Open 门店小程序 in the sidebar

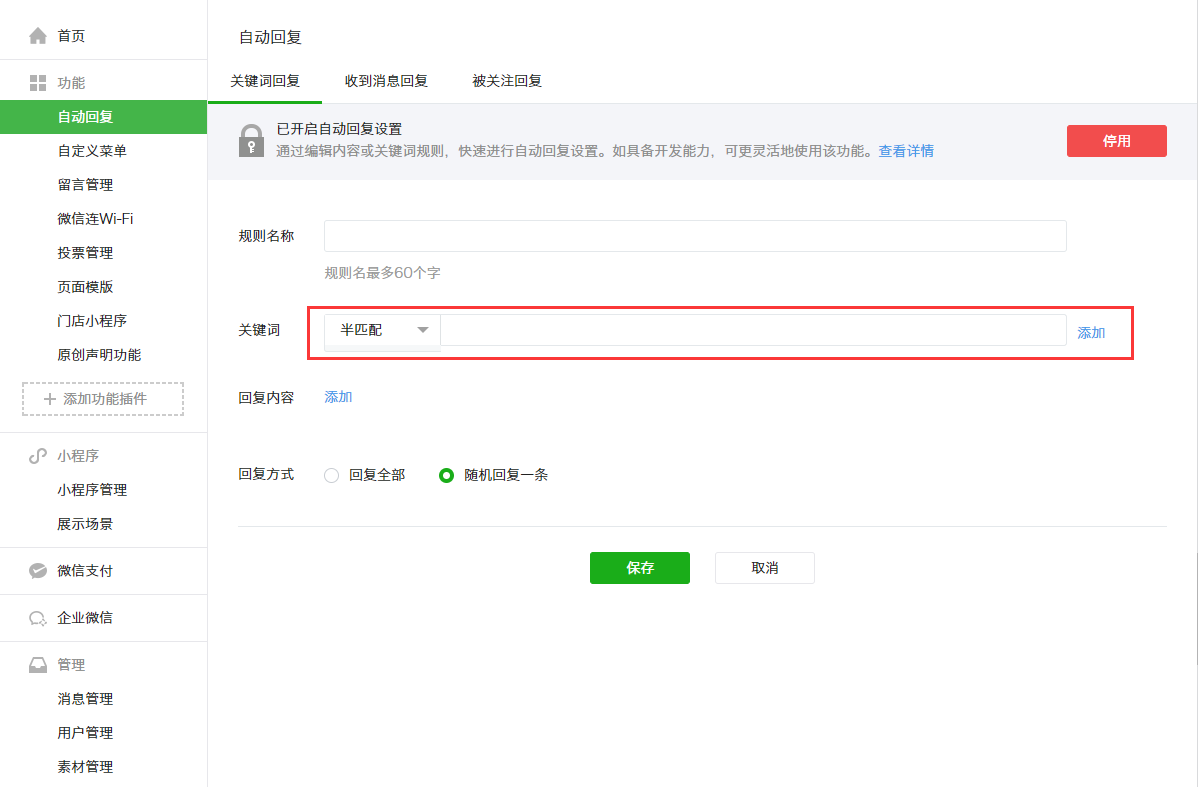(x=92, y=321)
